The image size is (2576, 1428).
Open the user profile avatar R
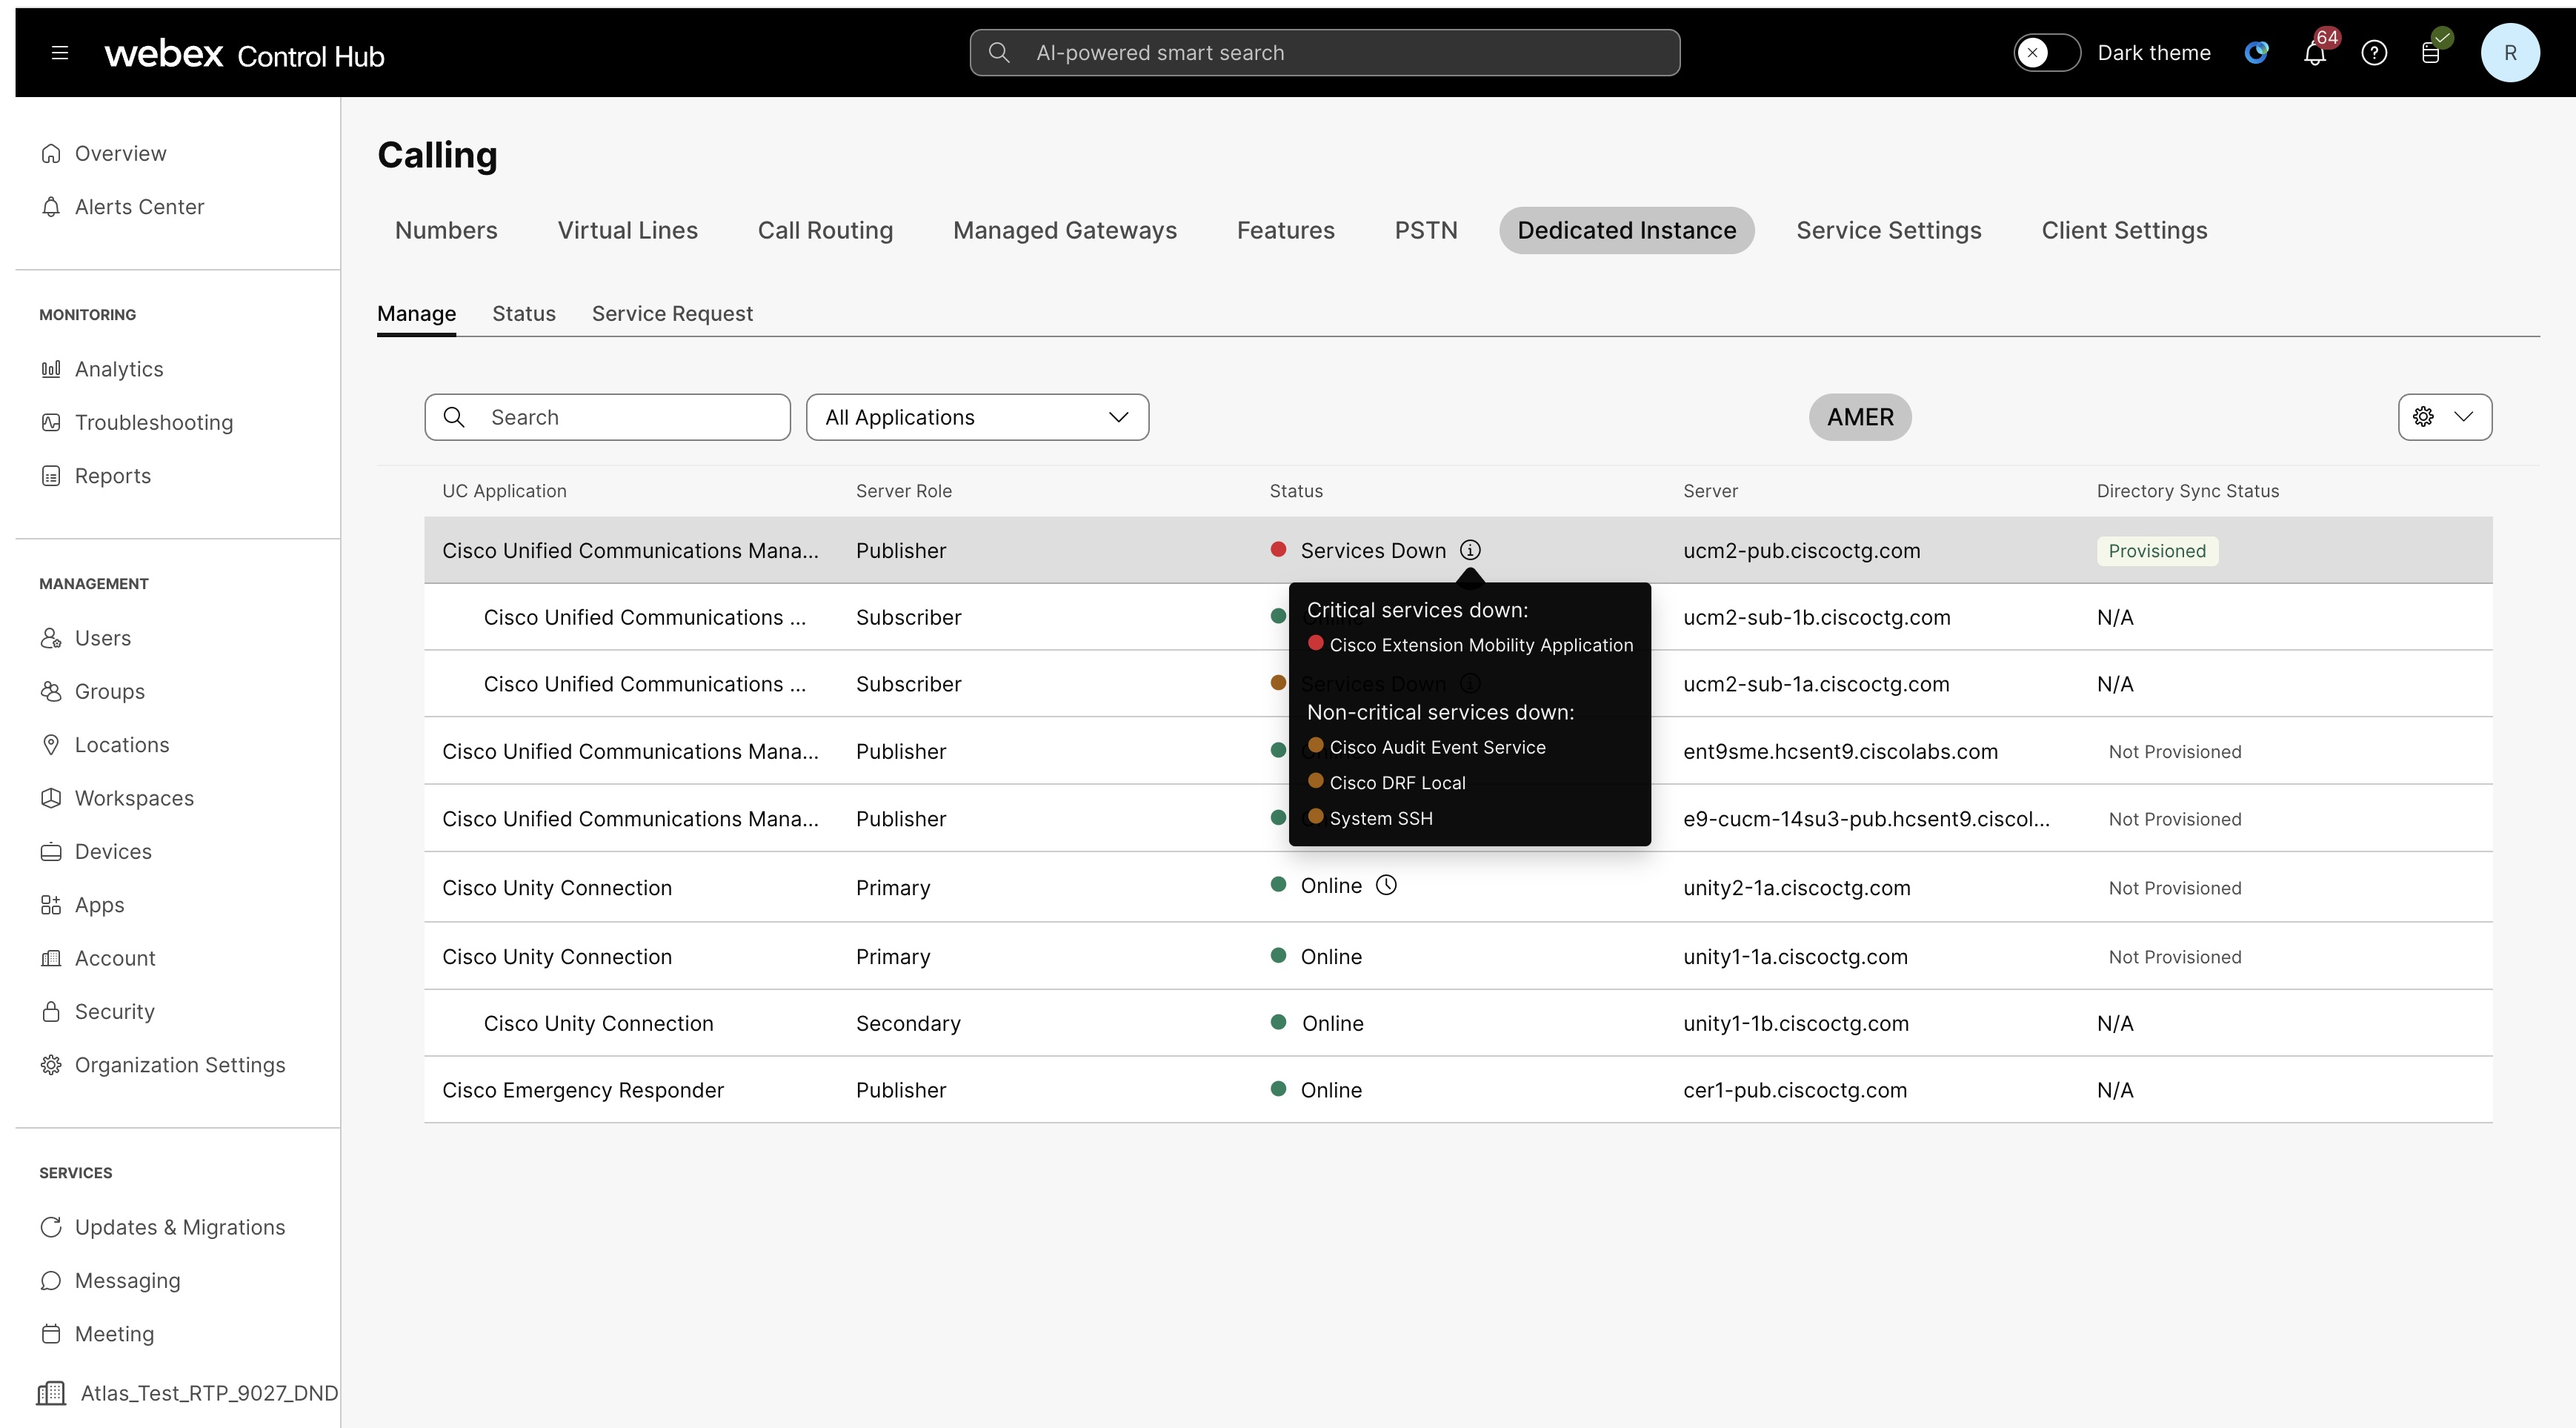(x=2510, y=53)
